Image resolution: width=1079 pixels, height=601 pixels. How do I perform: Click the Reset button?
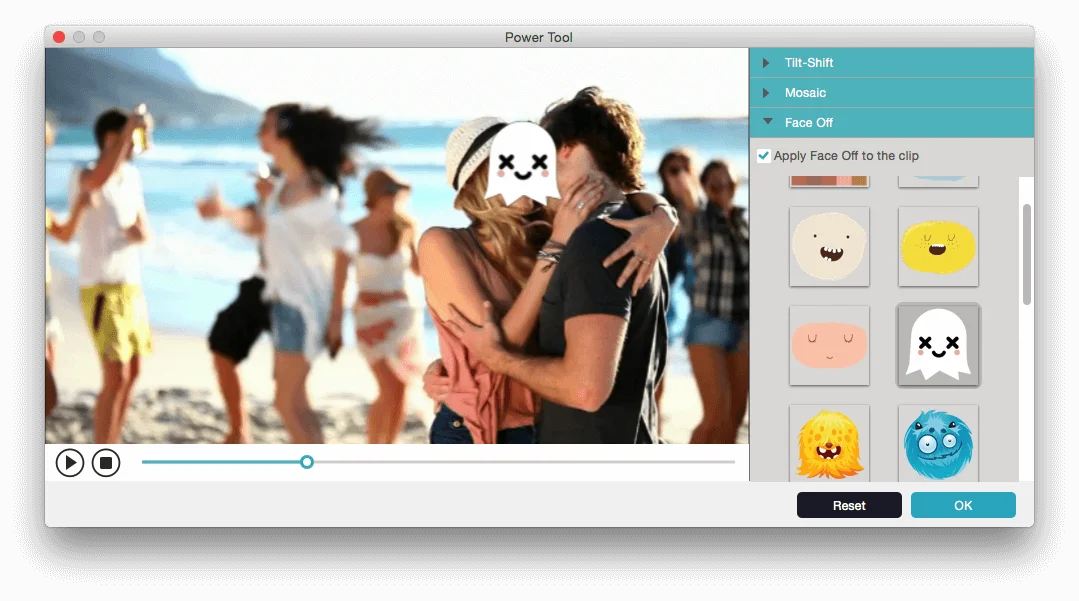pyautogui.click(x=849, y=505)
